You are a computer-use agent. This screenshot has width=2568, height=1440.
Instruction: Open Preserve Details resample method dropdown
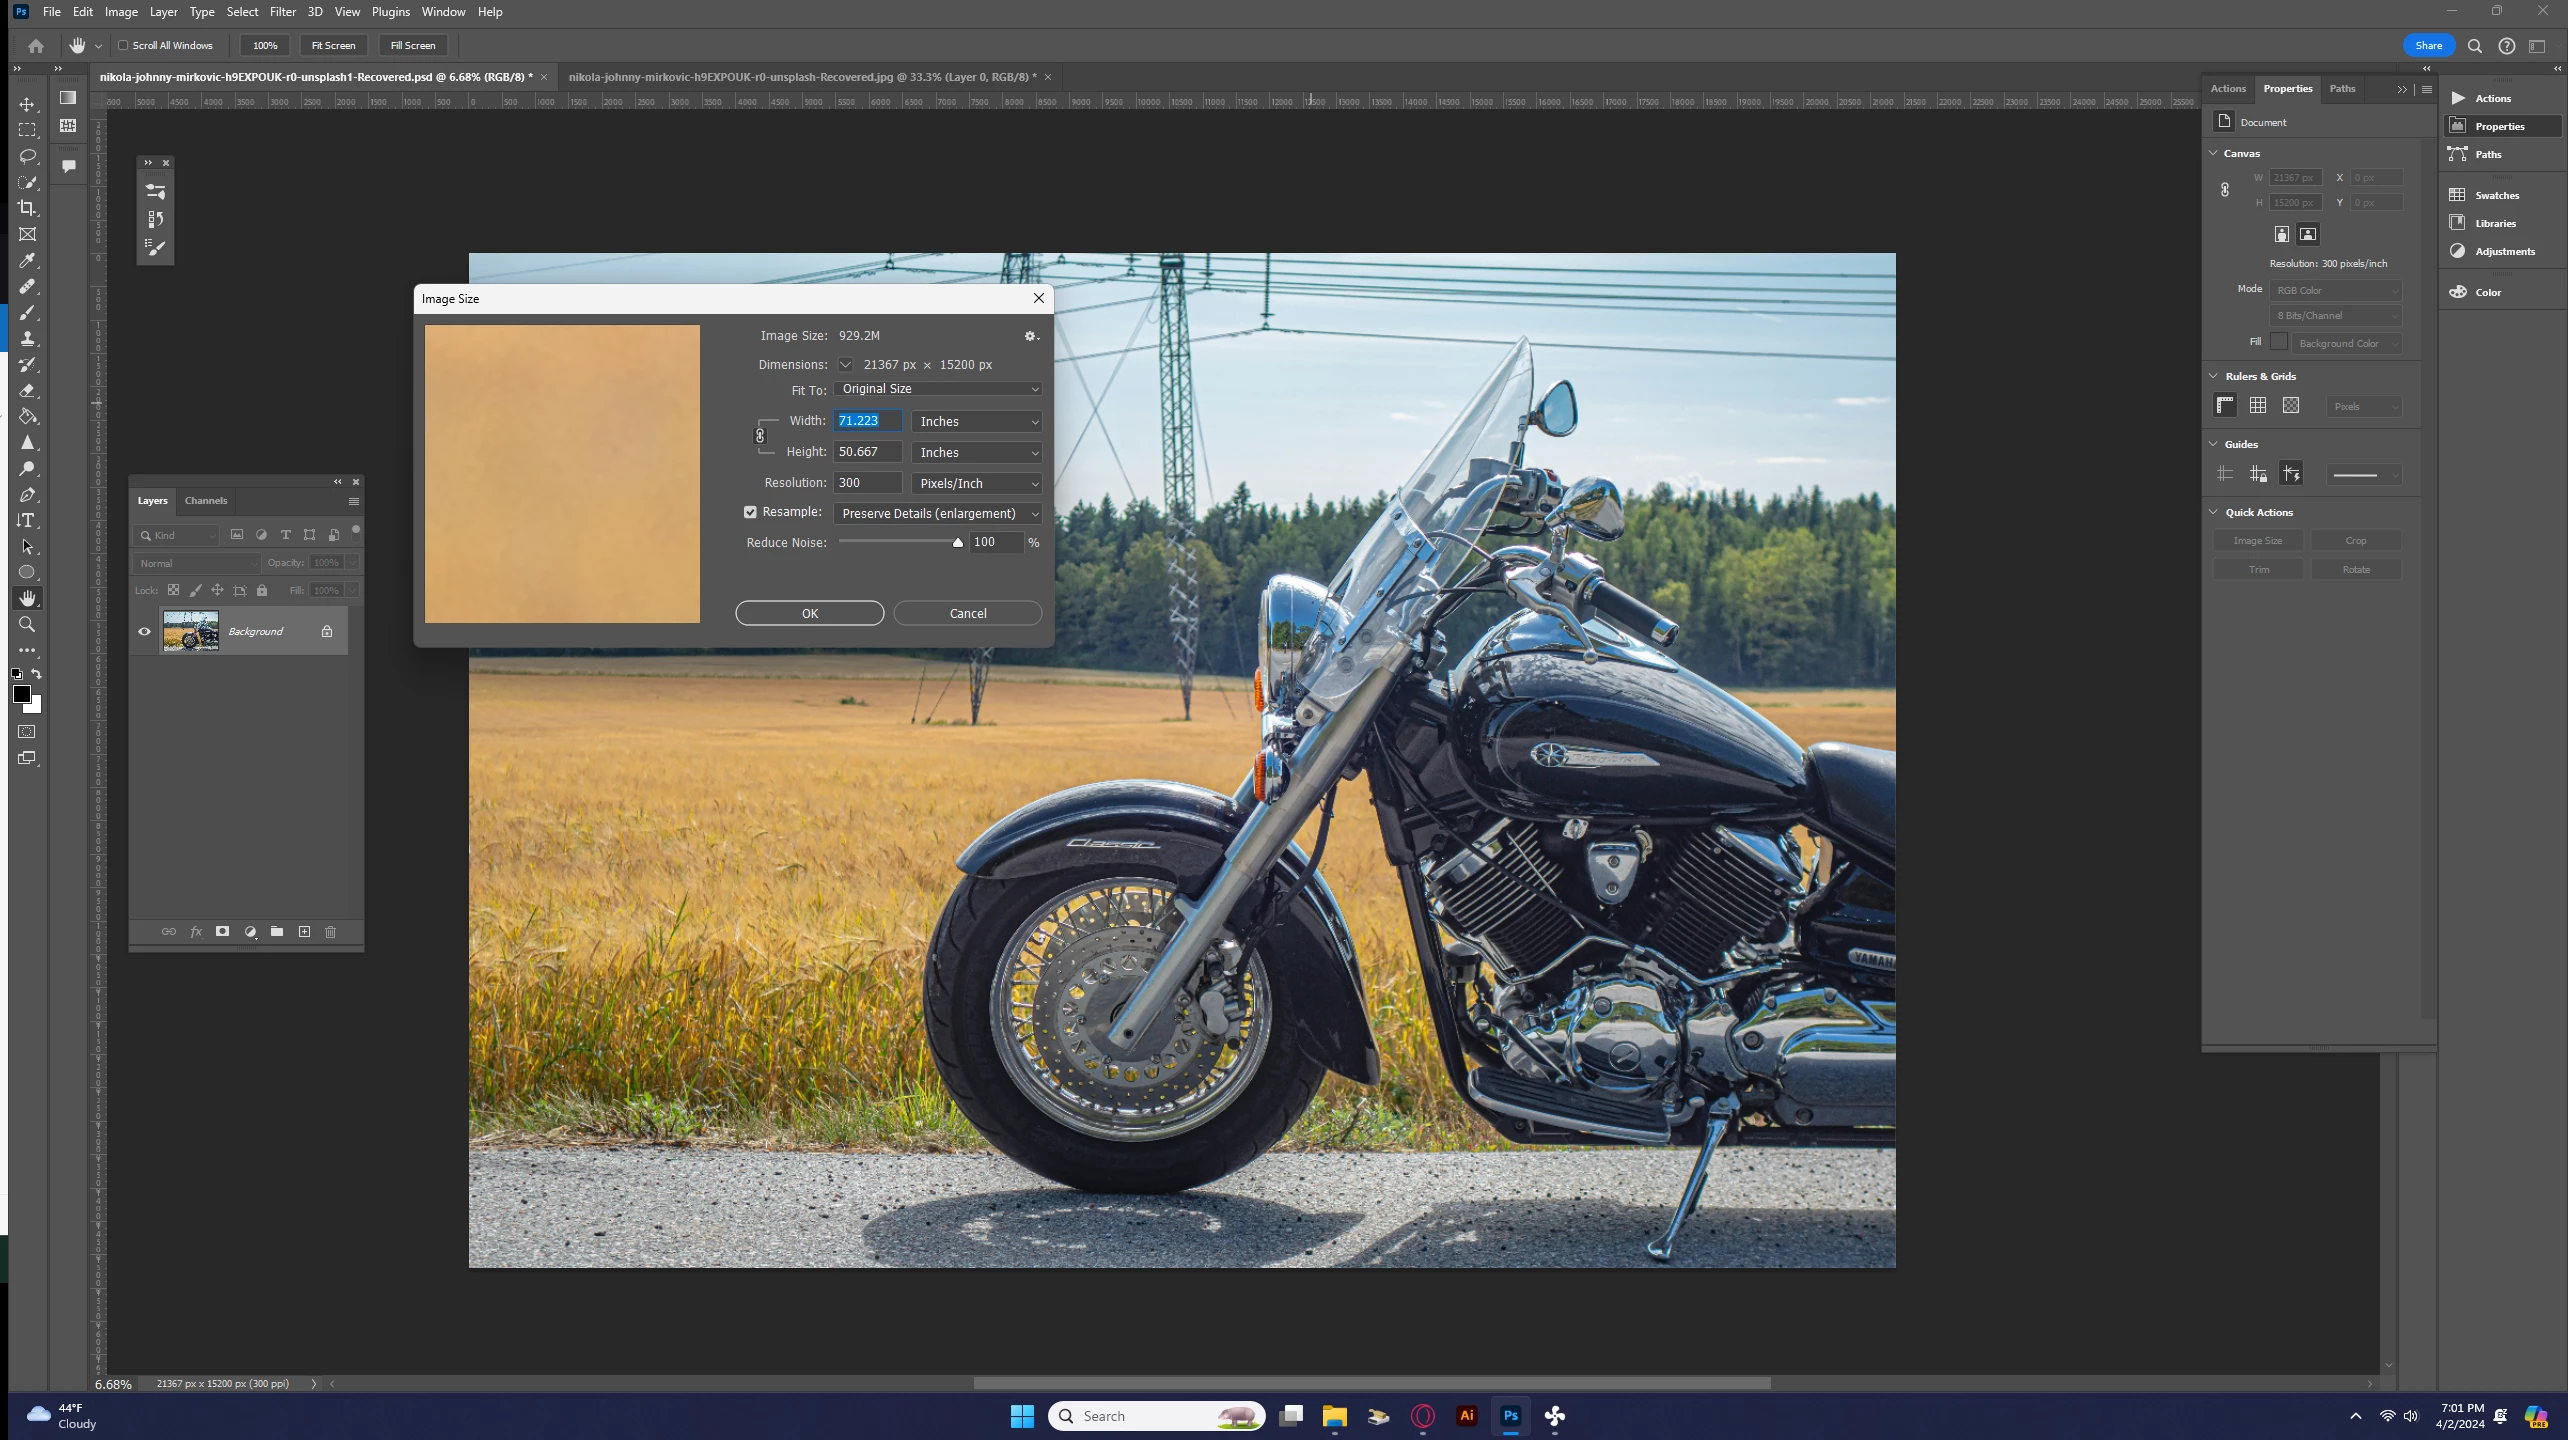[x=938, y=513]
